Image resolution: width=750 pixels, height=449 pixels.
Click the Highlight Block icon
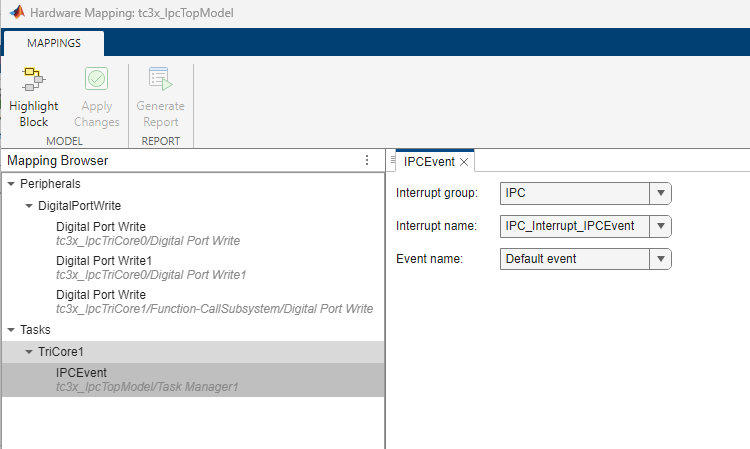pos(33,80)
